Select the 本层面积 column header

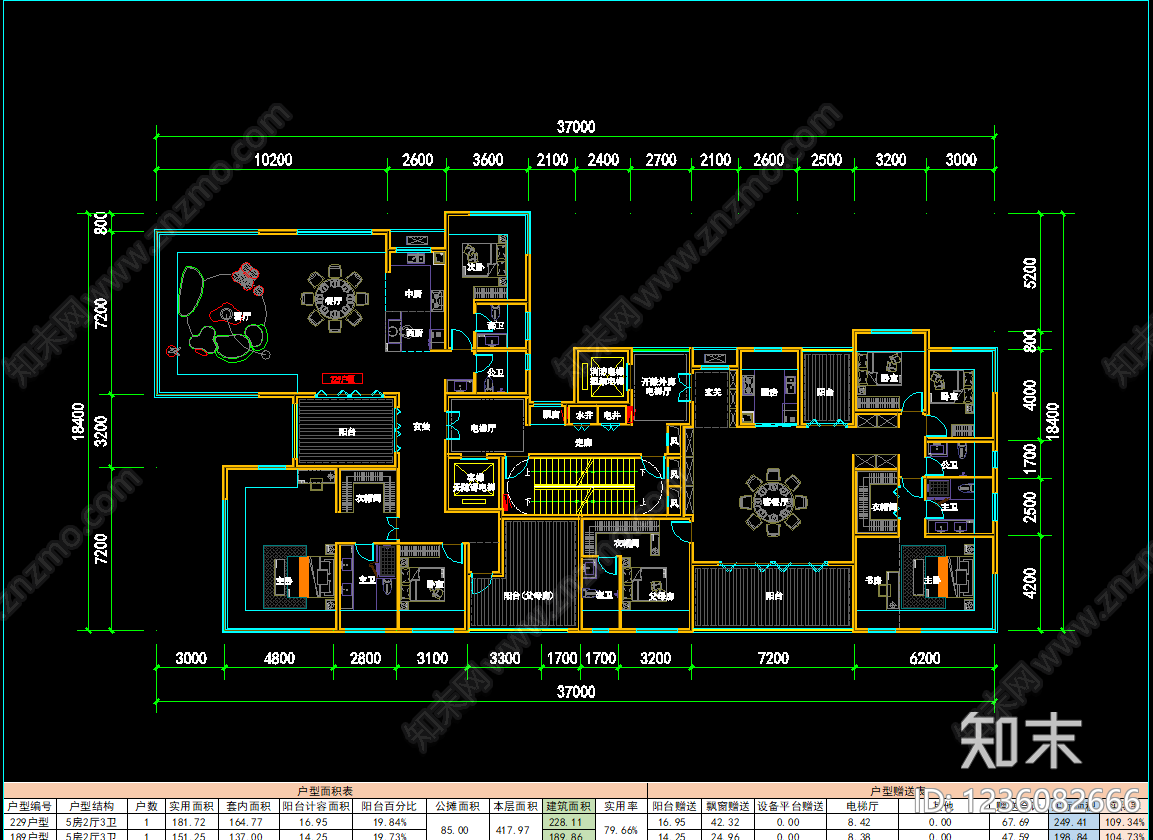[x=515, y=806]
